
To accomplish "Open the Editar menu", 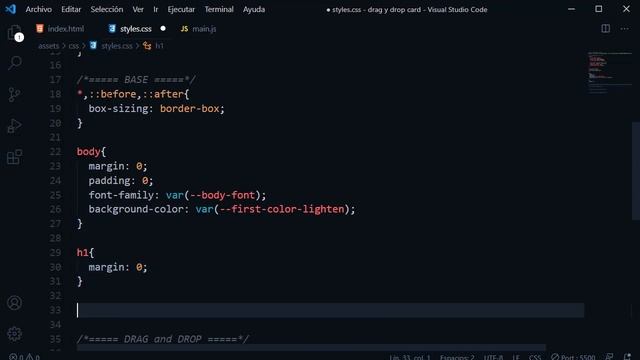I will [x=71, y=9].
